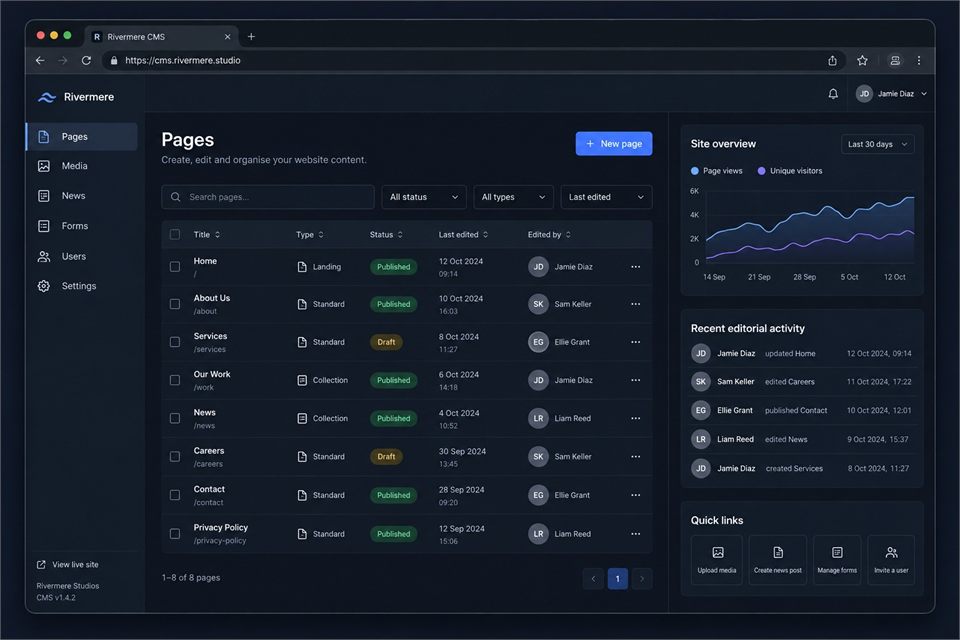Go to Users in the sidebar
The width and height of the screenshot is (960, 640).
click(81, 256)
